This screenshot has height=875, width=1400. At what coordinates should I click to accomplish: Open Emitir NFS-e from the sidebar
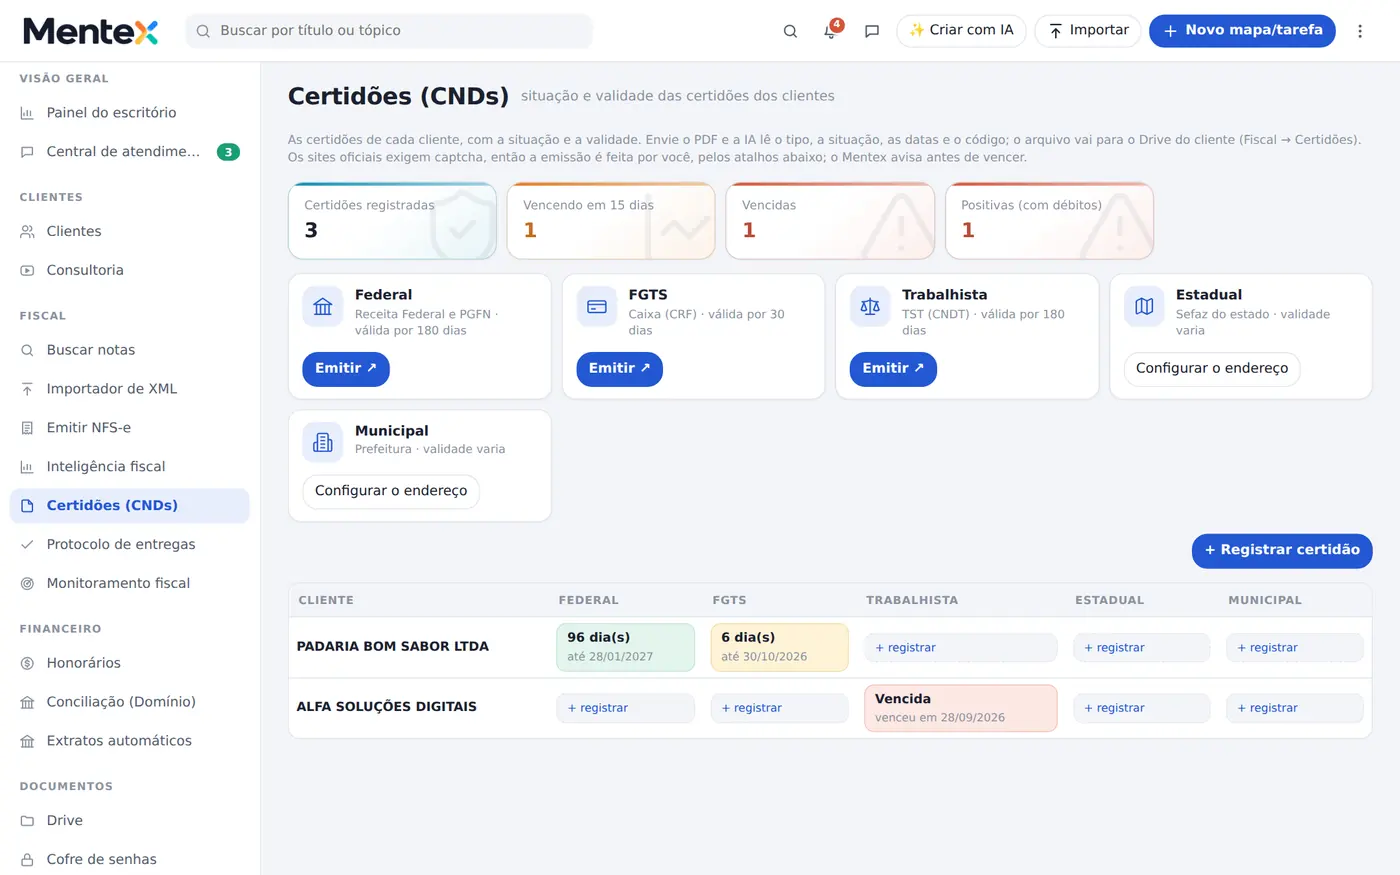click(130, 428)
